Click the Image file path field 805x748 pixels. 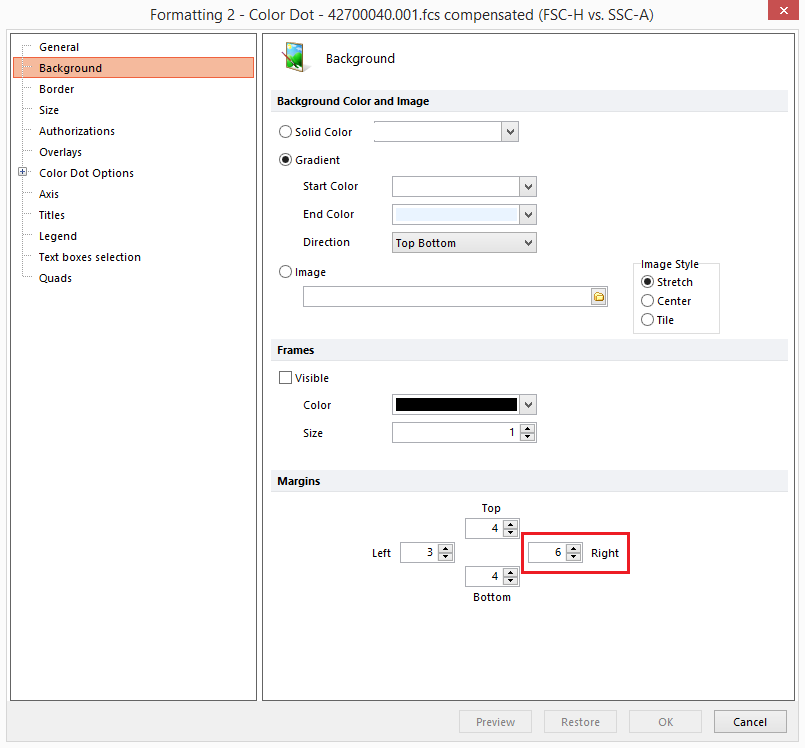pos(446,297)
